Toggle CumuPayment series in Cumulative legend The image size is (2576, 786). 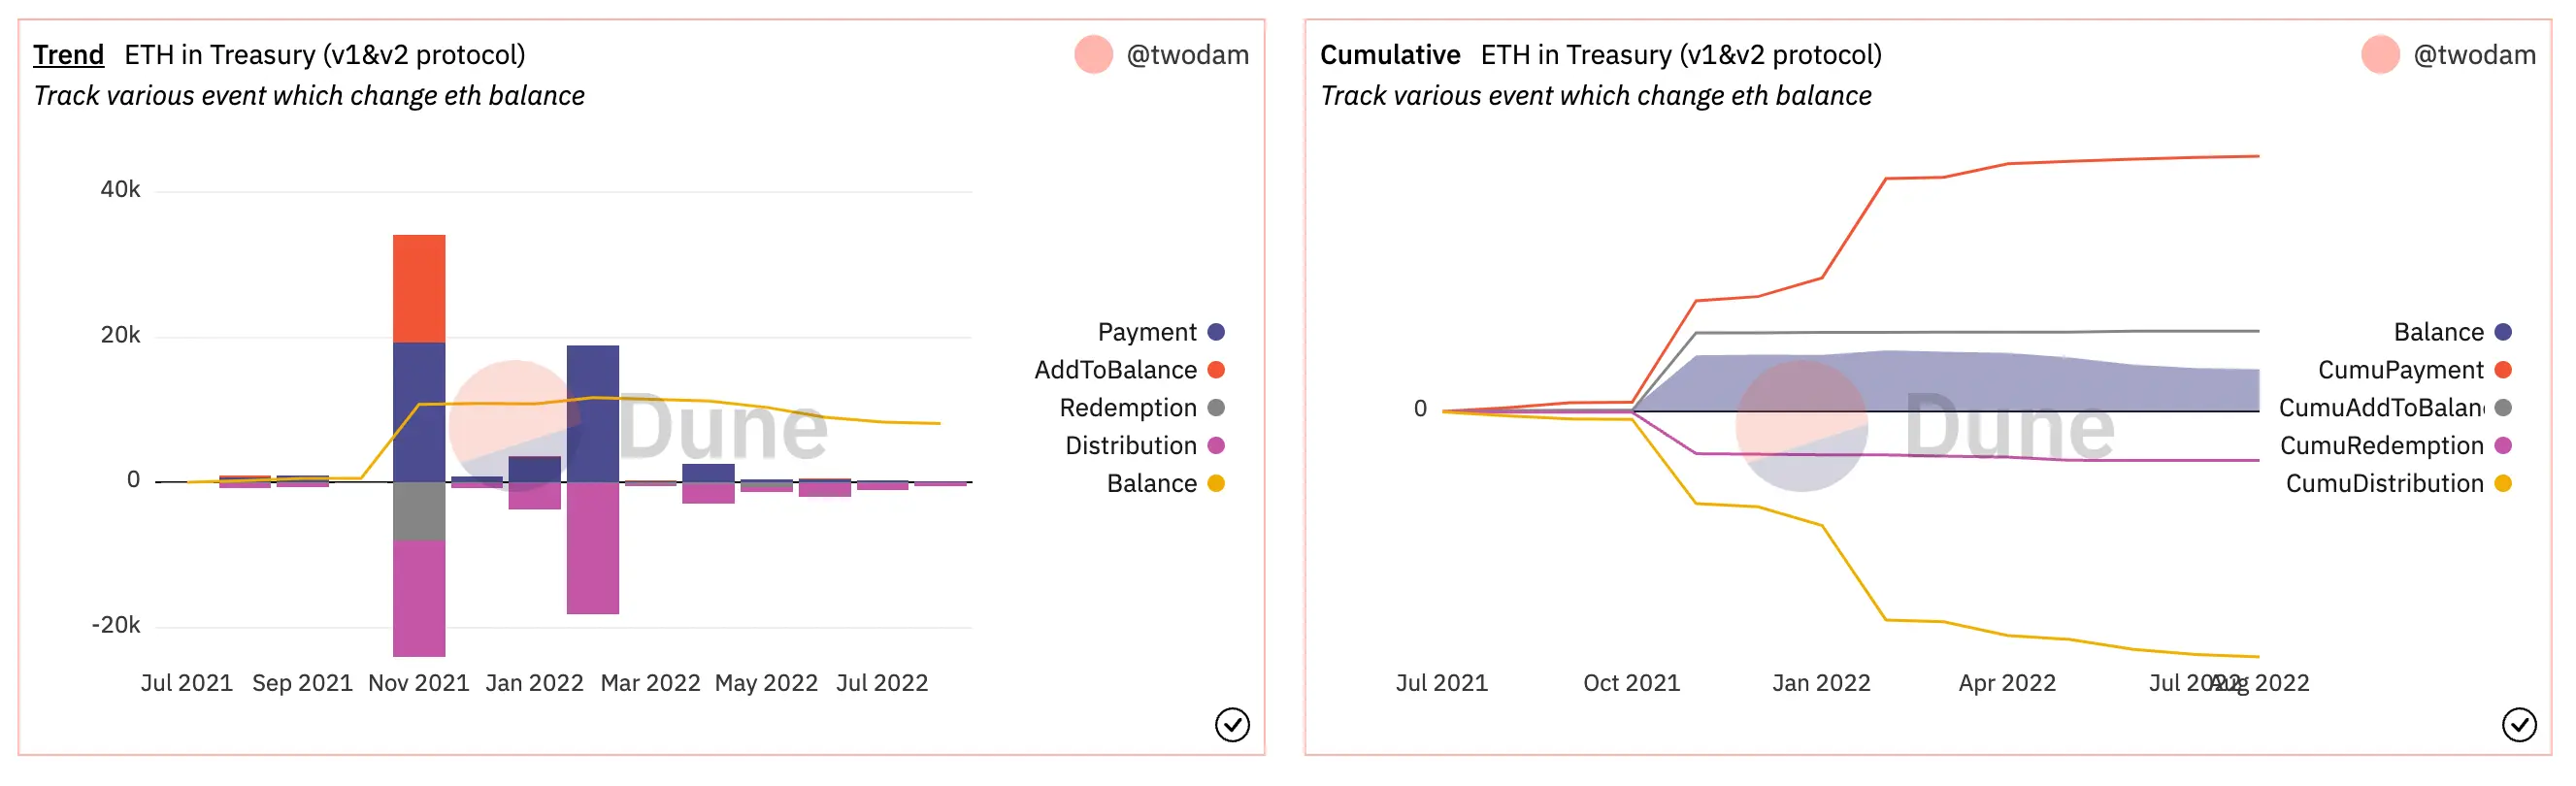pos(2413,370)
